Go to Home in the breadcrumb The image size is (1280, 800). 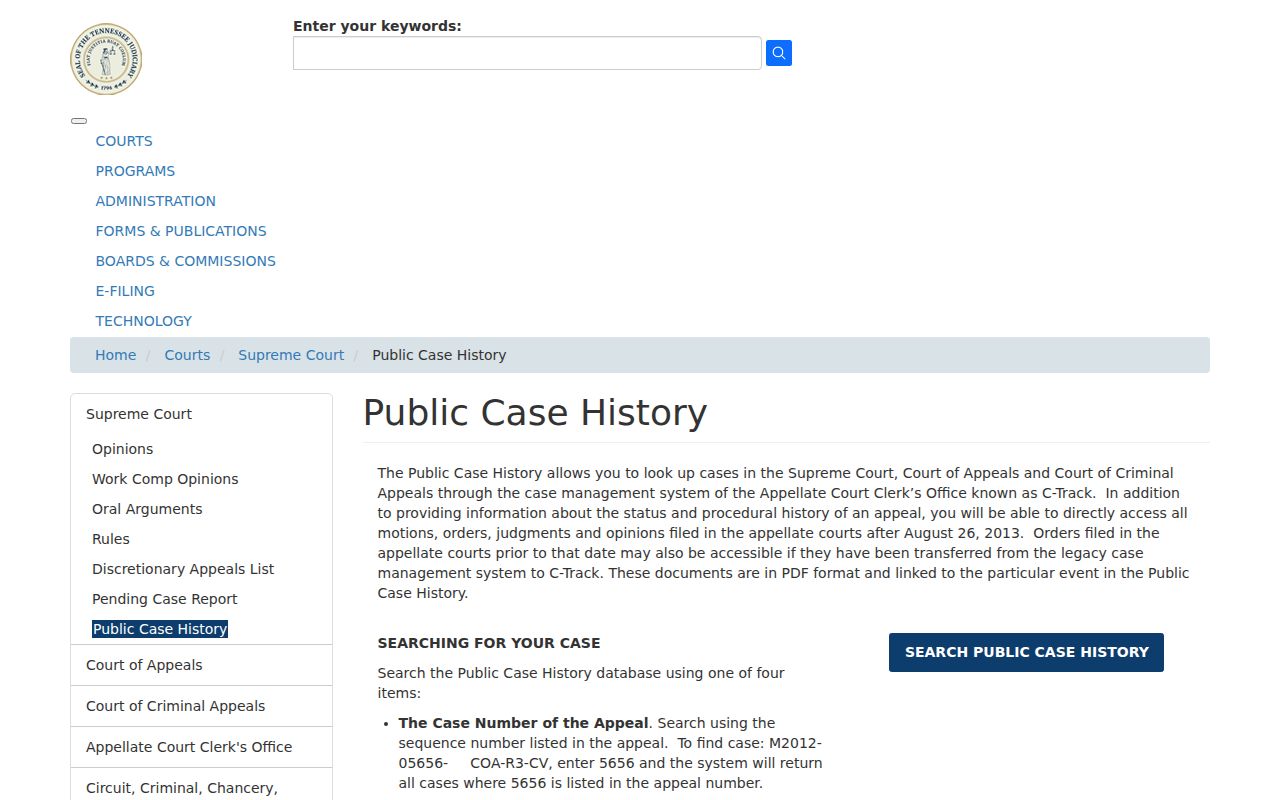tap(116, 355)
